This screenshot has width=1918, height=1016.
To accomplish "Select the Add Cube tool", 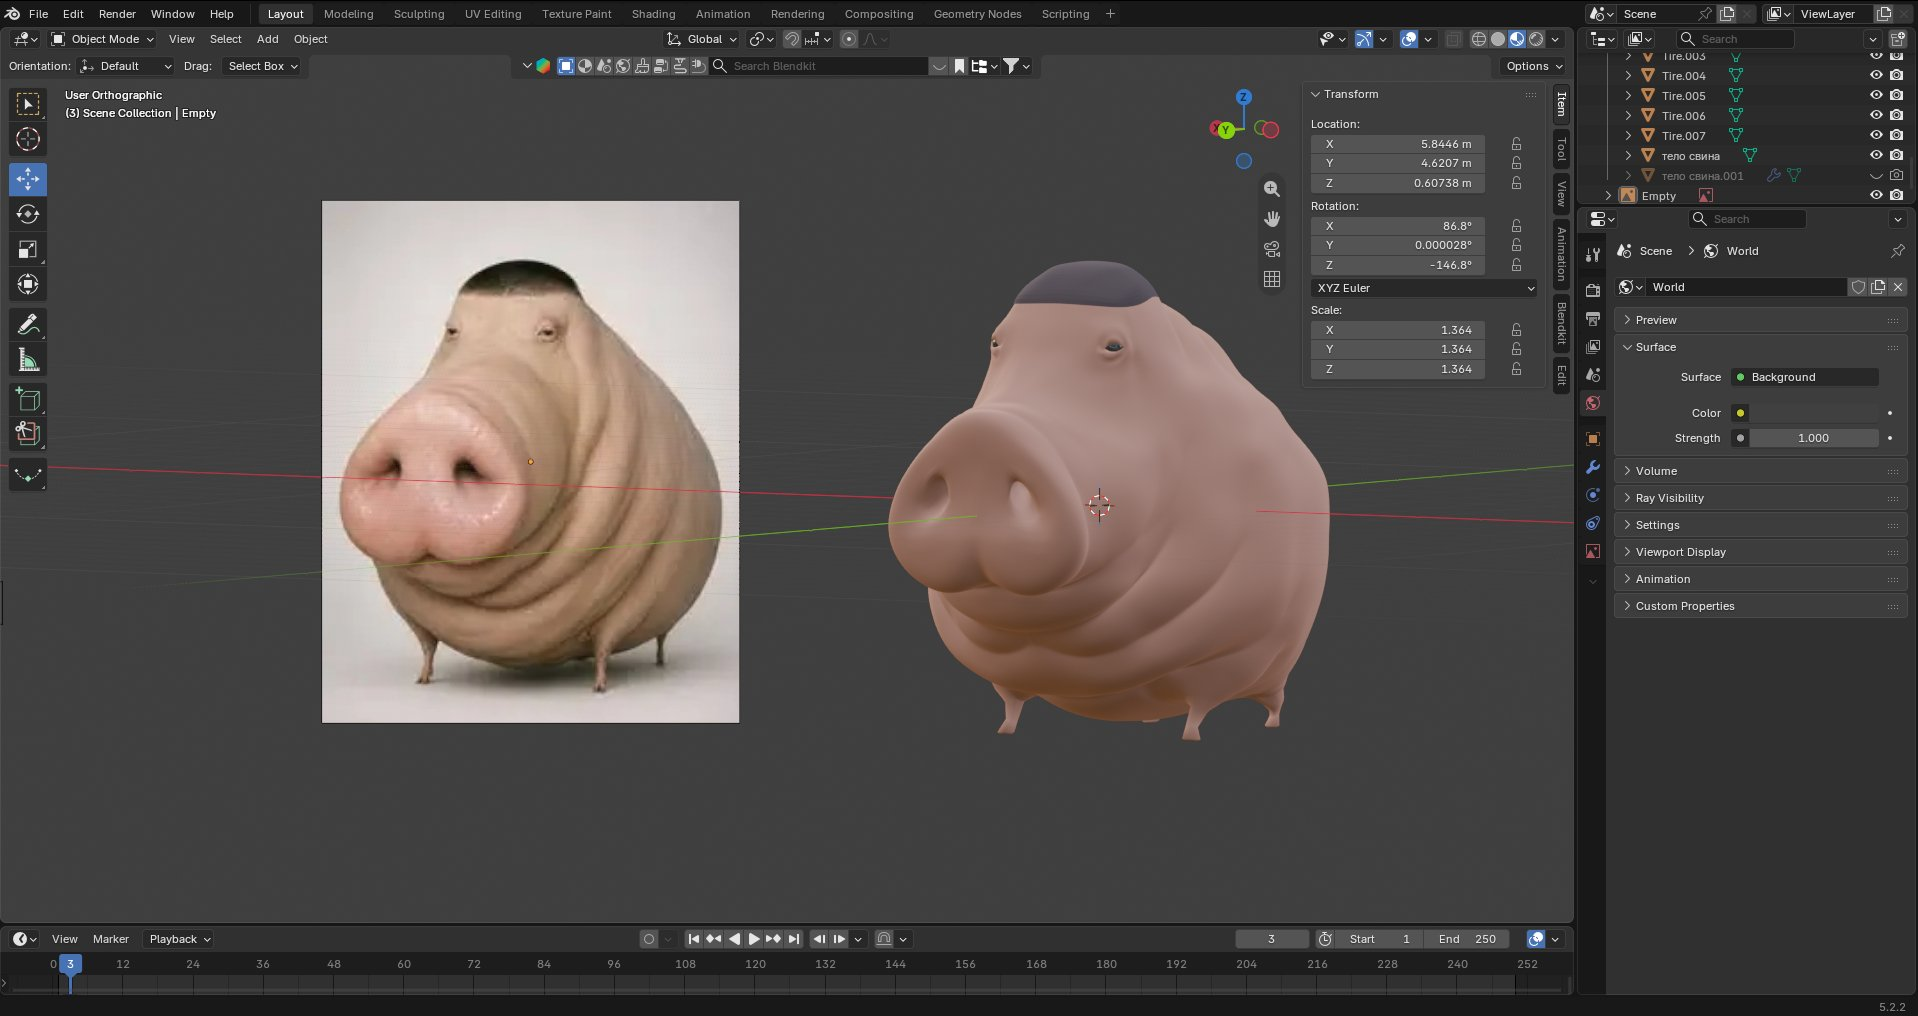I will tap(28, 400).
